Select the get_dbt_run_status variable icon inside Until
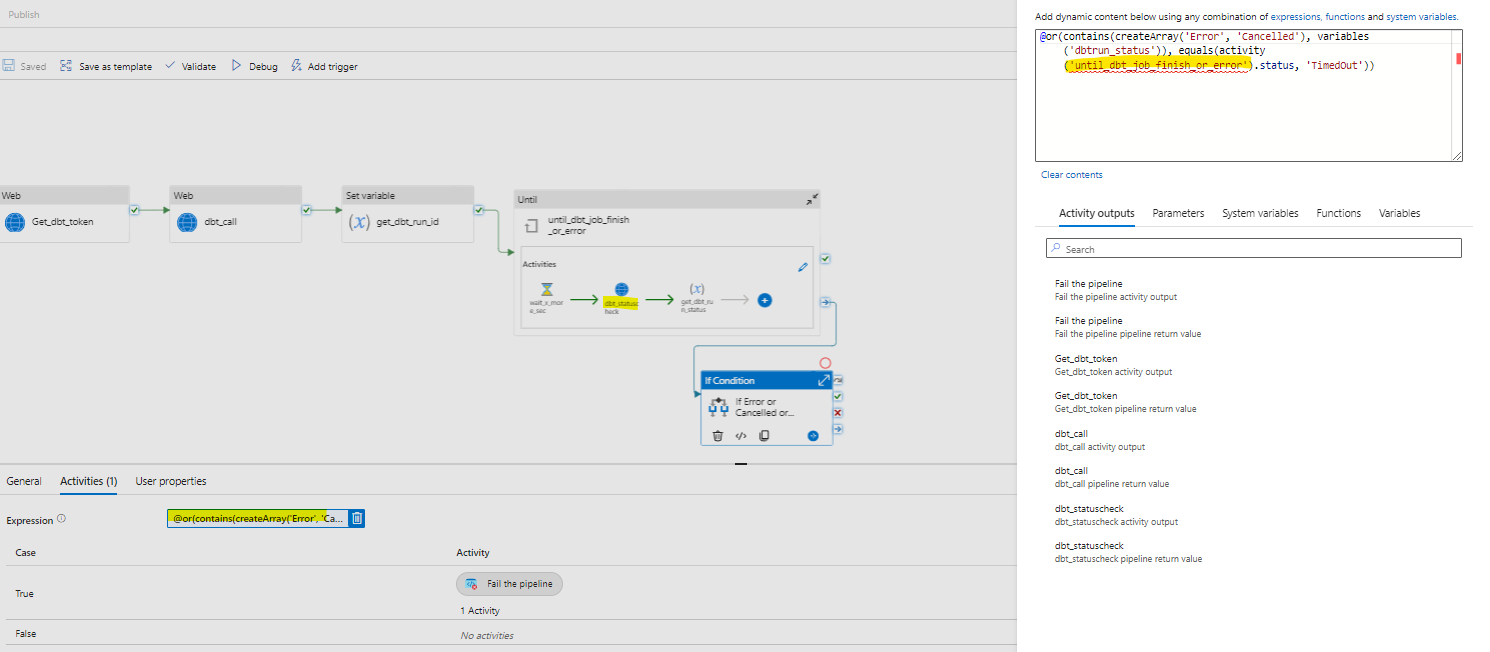This screenshot has width=1490, height=652. pyautogui.click(x=697, y=289)
